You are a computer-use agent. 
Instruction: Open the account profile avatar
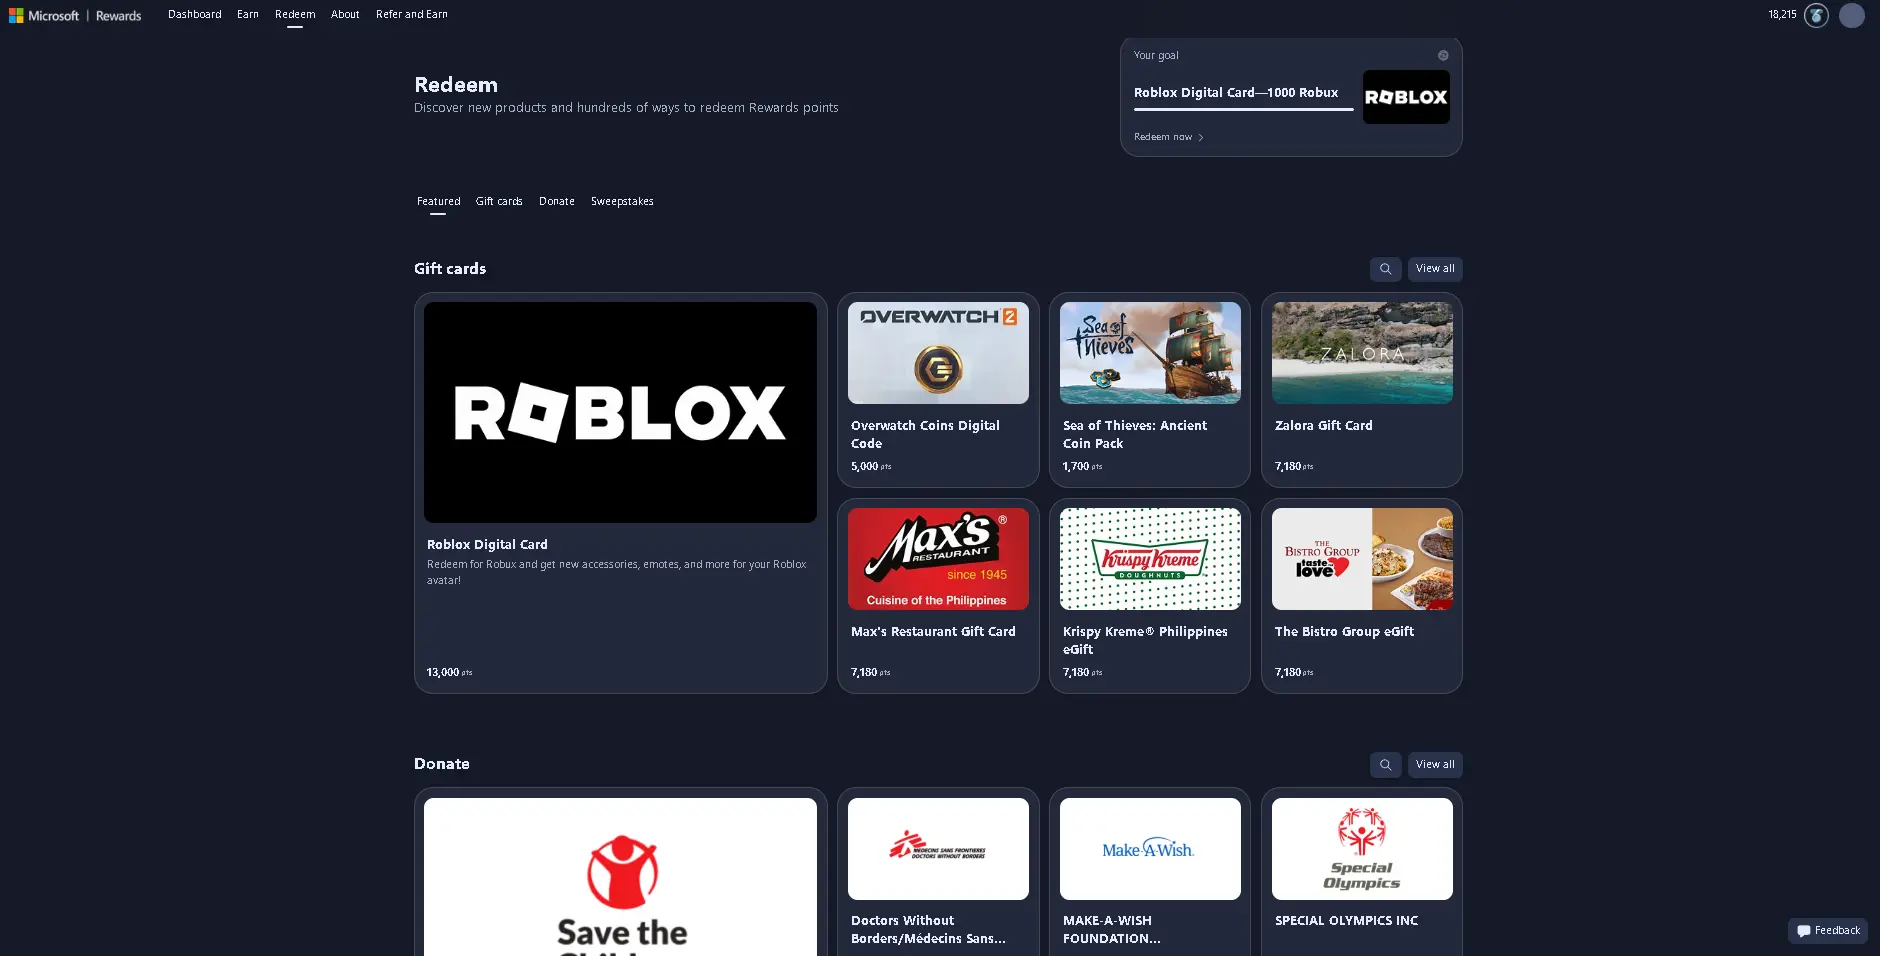(x=1852, y=15)
